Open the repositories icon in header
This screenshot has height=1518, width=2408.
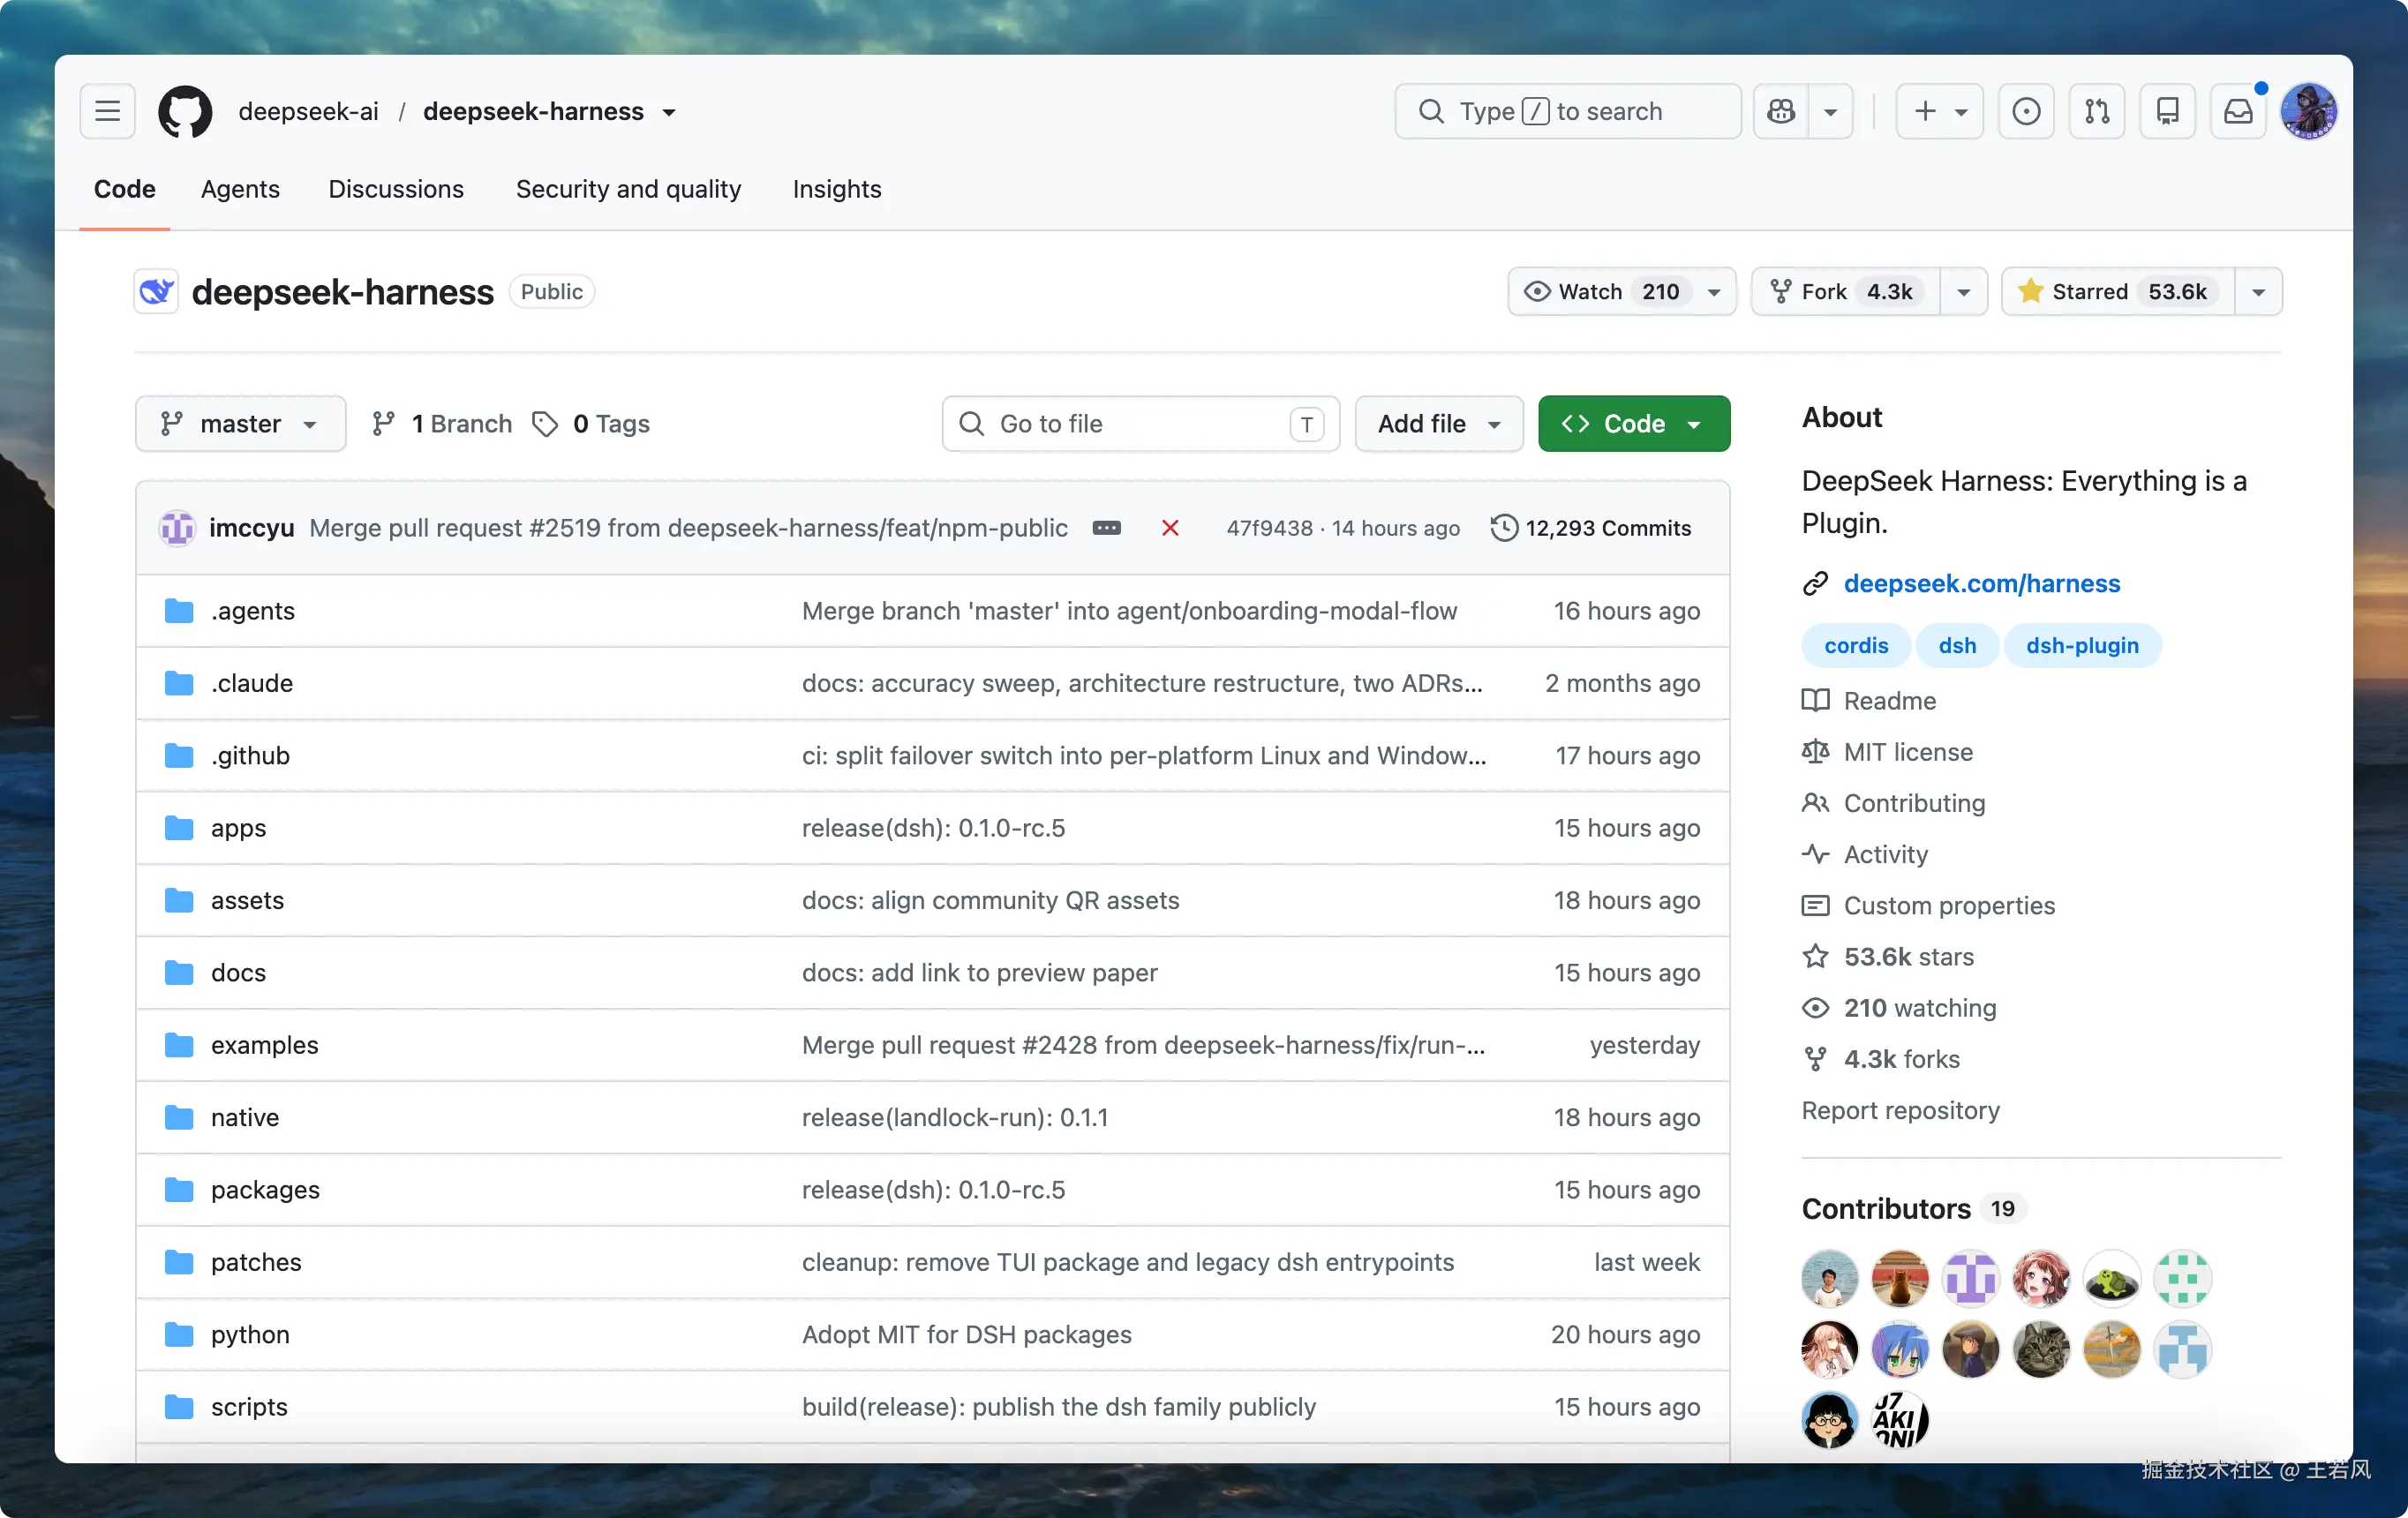click(x=2167, y=111)
